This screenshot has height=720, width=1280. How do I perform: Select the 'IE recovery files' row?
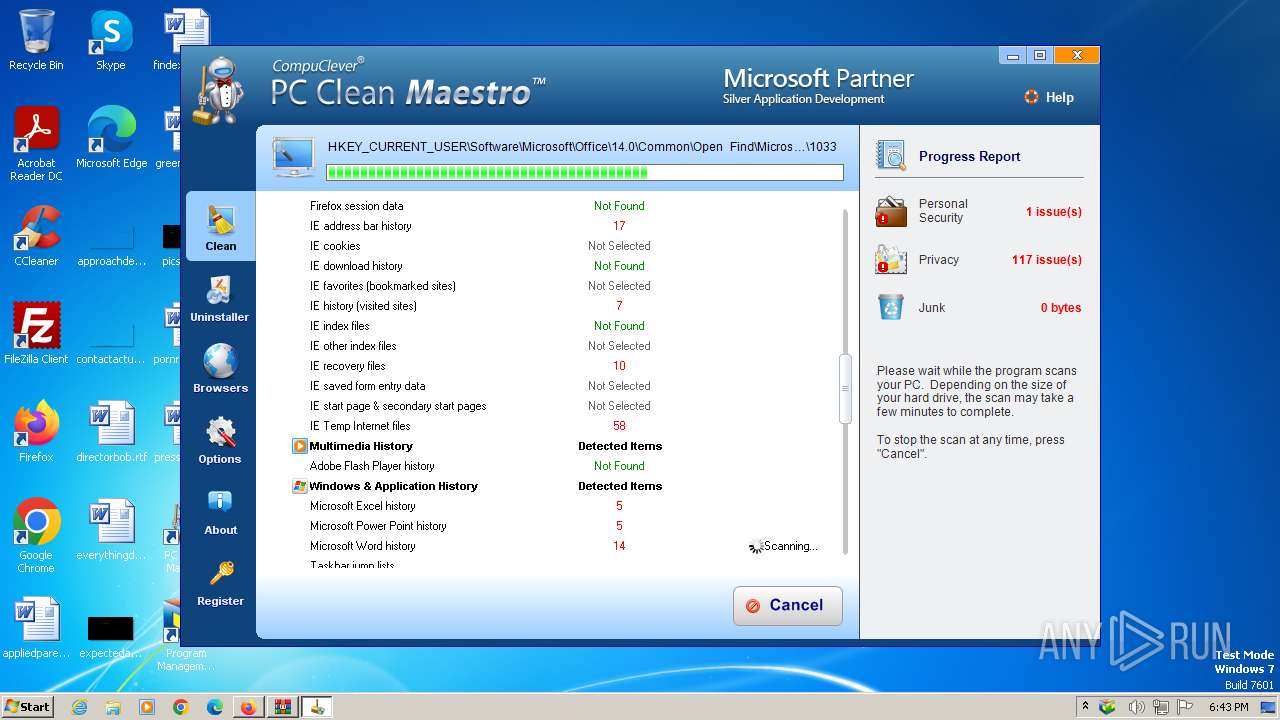(565, 366)
